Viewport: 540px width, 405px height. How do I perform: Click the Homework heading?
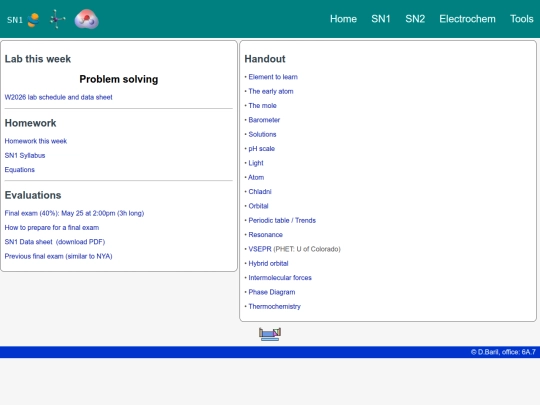coord(30,123)
